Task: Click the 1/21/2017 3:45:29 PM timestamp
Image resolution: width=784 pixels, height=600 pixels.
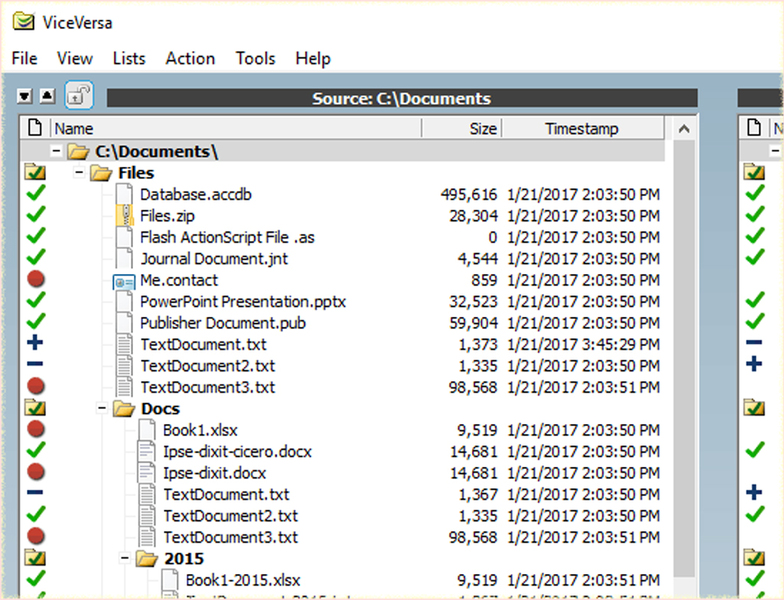Action: (584, 344)
